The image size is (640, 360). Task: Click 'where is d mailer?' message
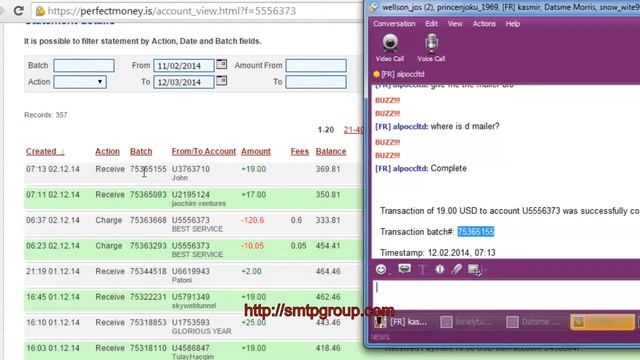[465, 126]
